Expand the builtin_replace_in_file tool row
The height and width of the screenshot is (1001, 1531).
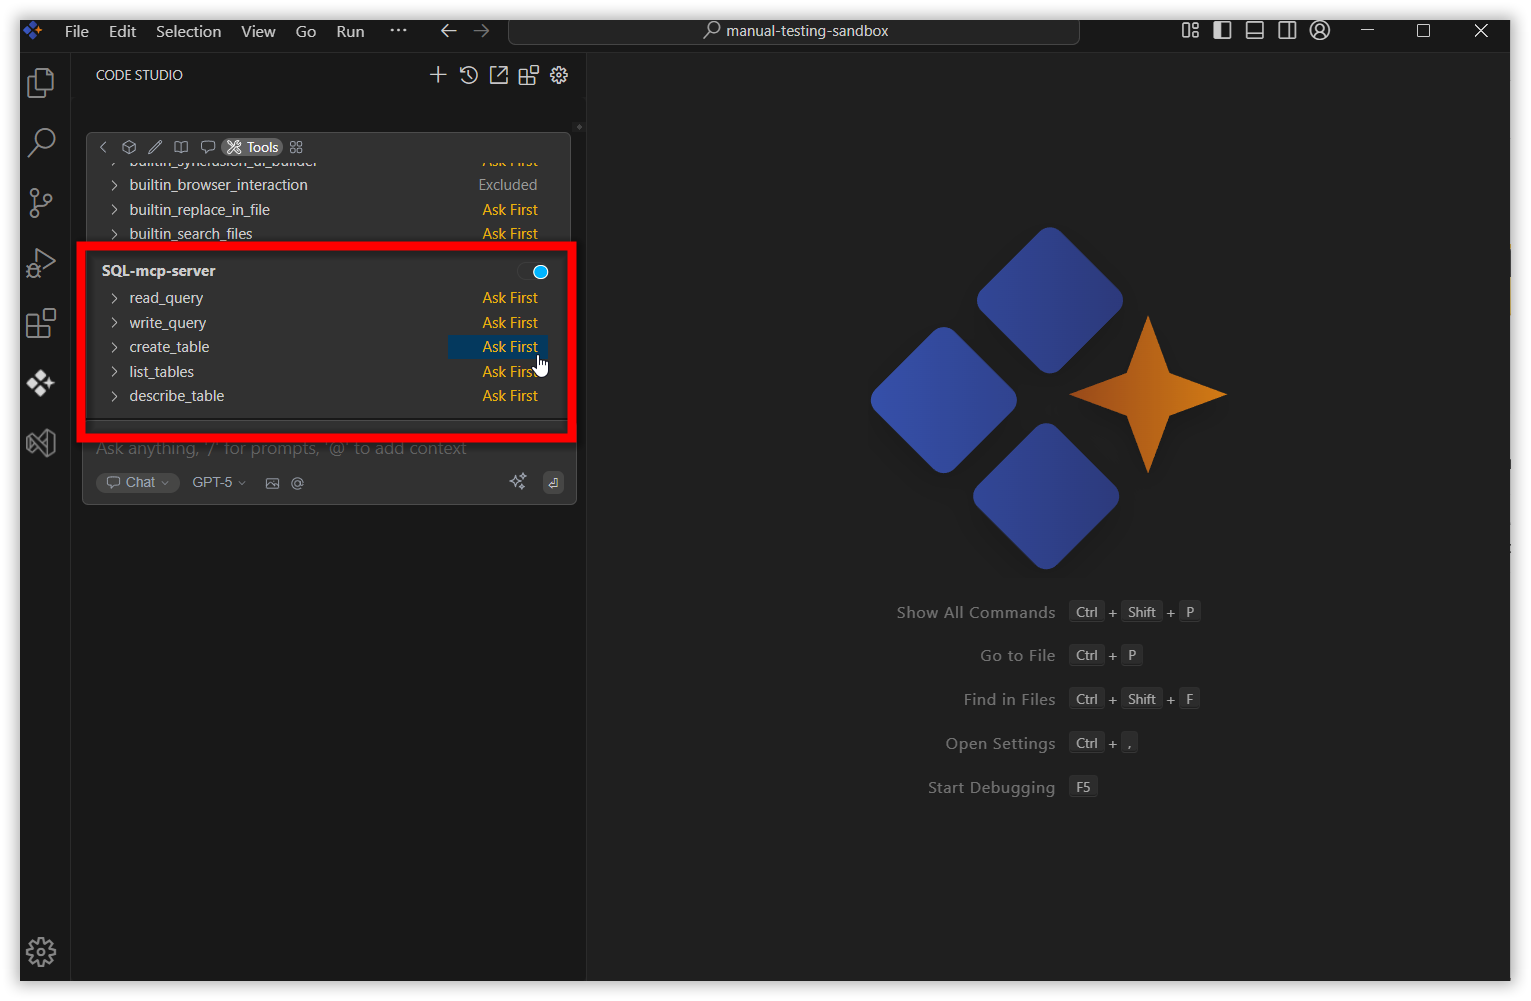(114, 210)
